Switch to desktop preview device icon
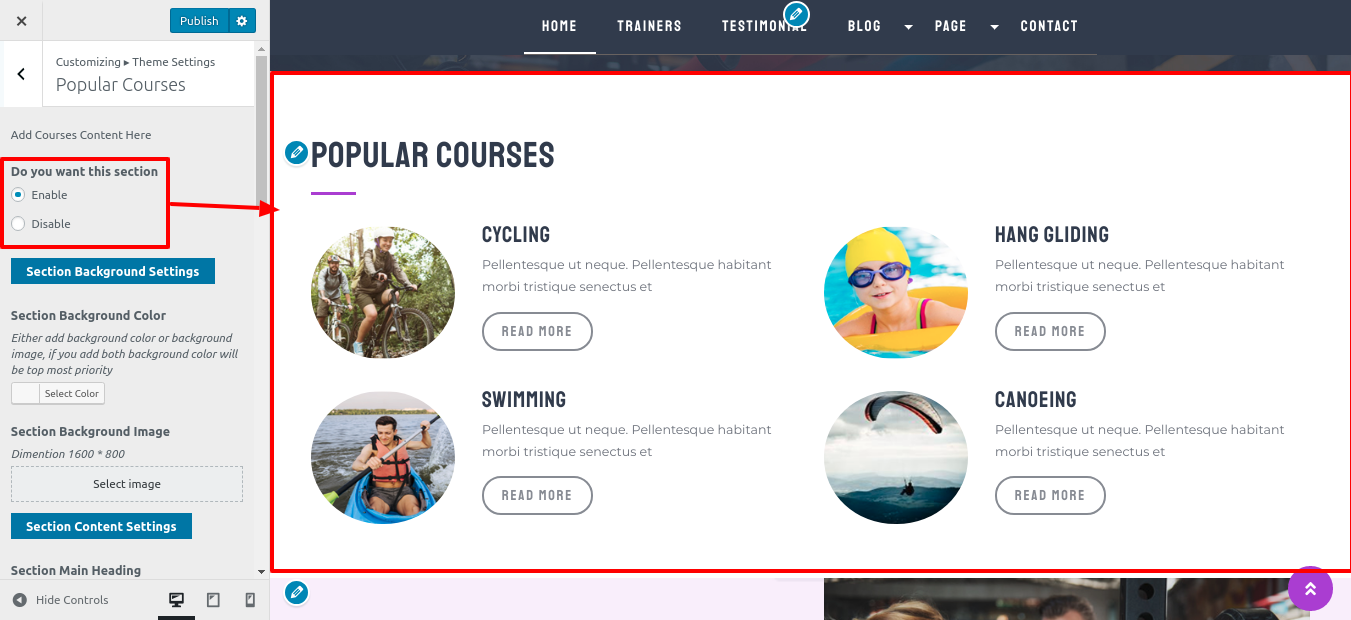 coord(177,600)
